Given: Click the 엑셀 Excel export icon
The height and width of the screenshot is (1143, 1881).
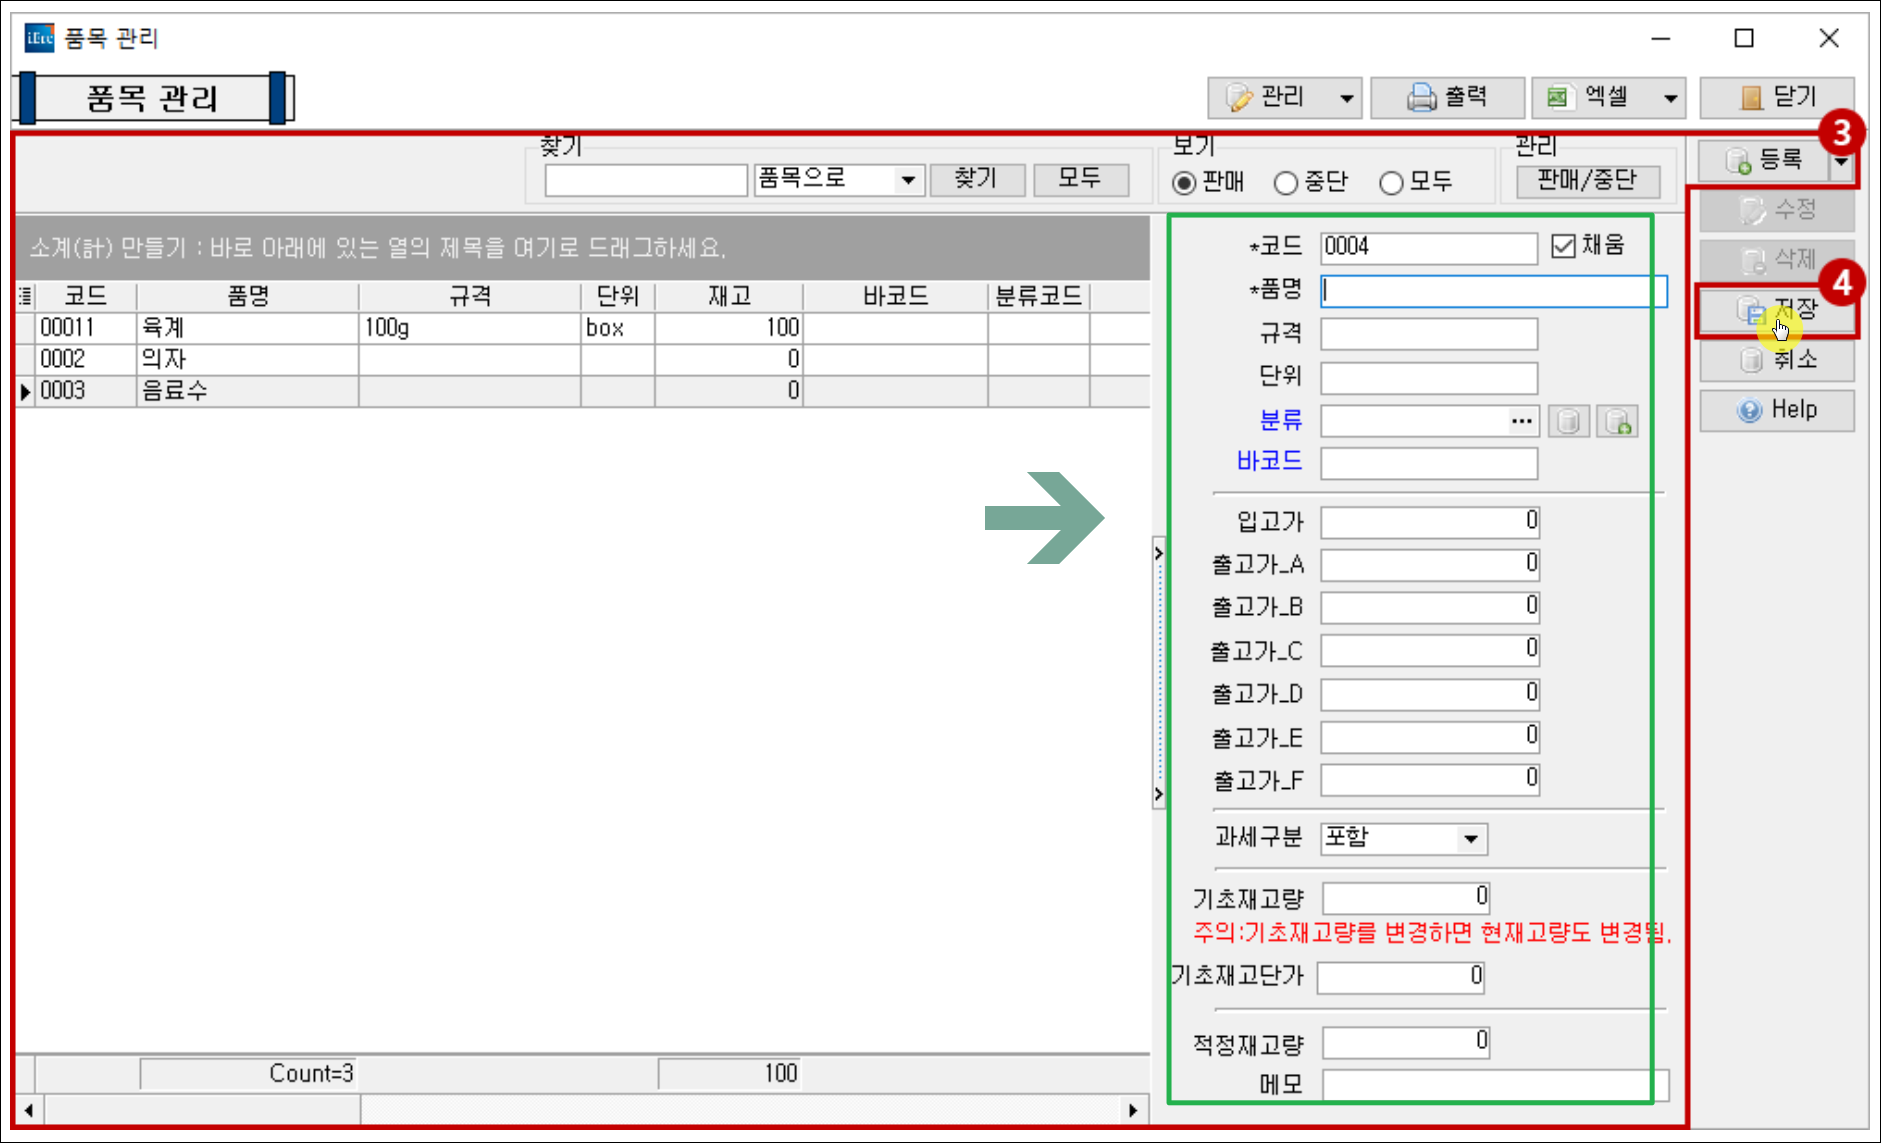Looking at the screenshot, I should point(1560,97).
